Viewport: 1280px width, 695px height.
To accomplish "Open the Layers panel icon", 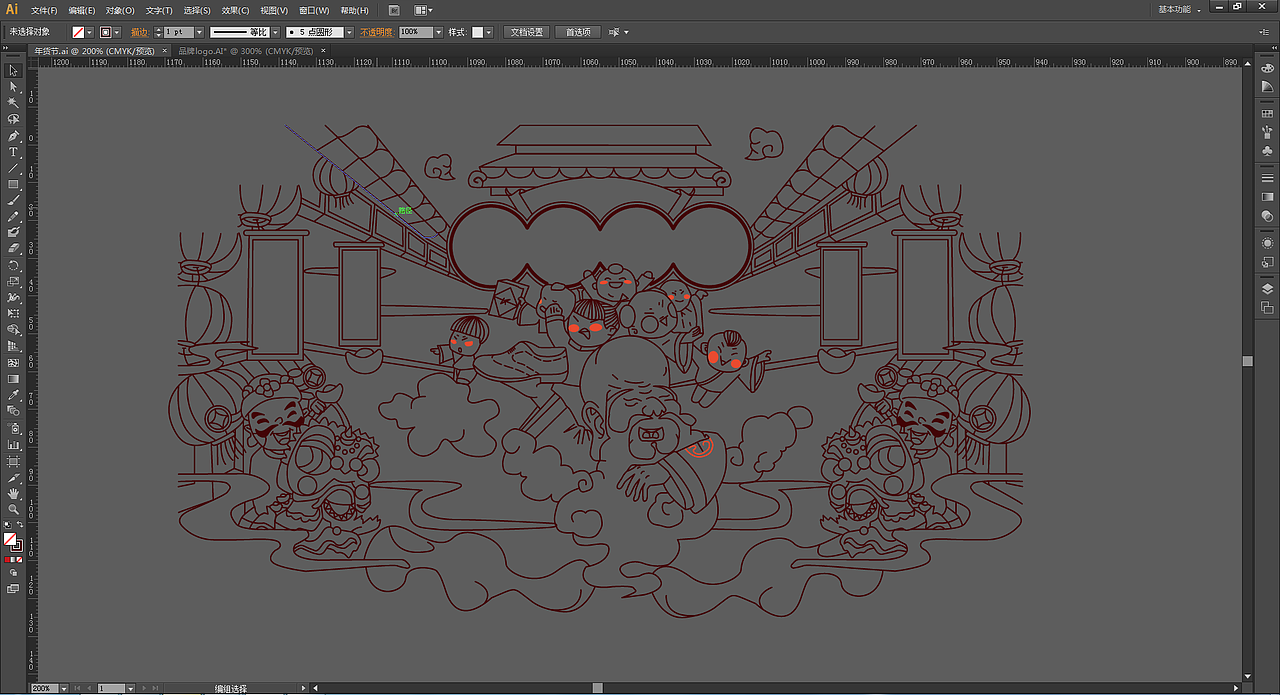I will (1268, 289).
